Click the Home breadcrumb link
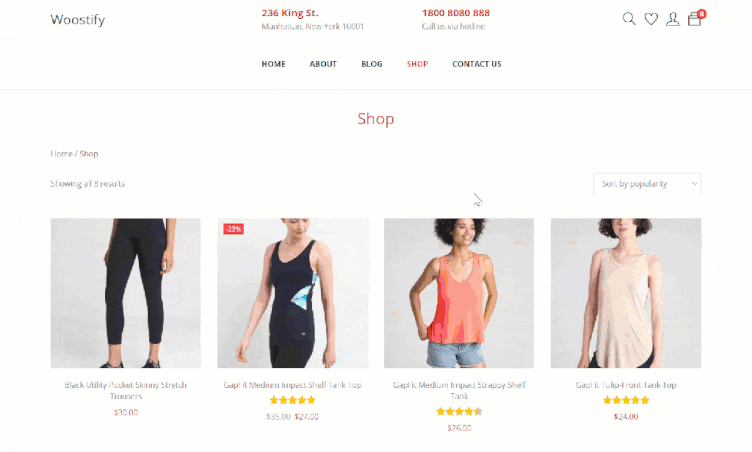The width and height of the screenshot is (752, 452). [61, 154]
